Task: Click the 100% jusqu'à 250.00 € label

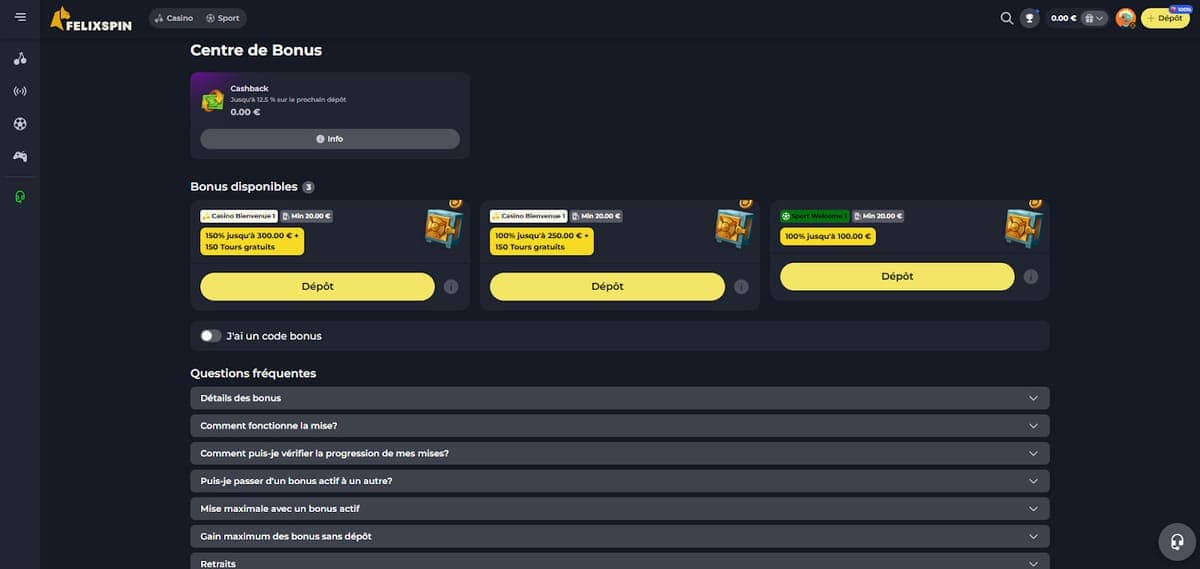Action: [x=541, y=241]
